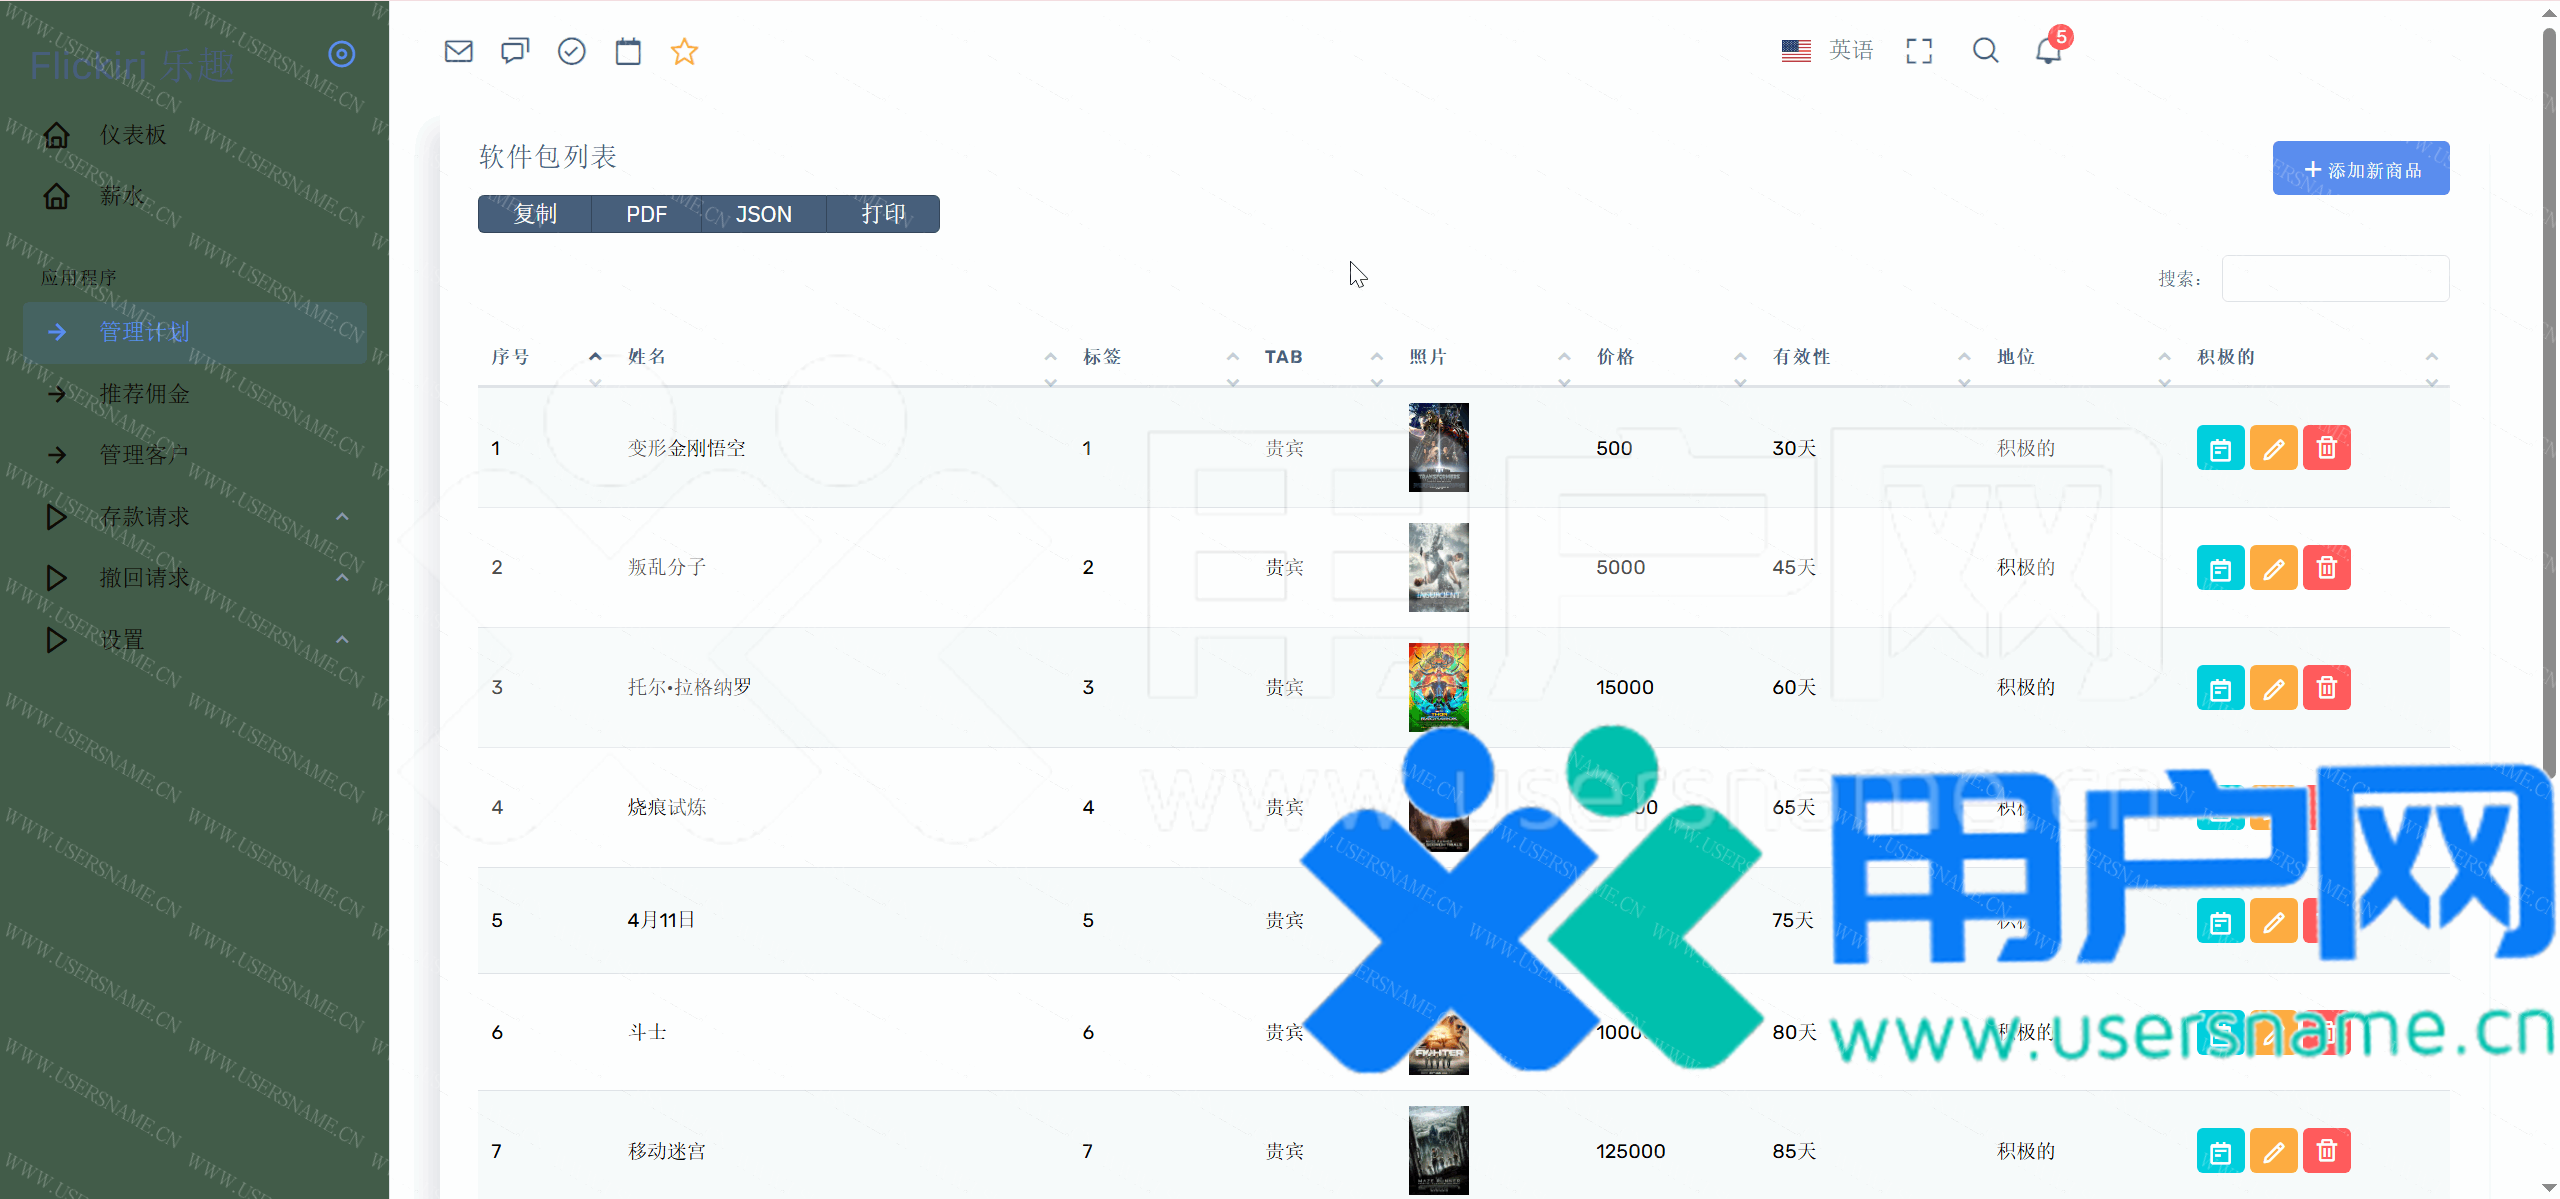Image resolution: width=2560 pixels, height=1199 pixels.
Task: Expand the 存款请求 sidebar menu
Action: point(145,517)
